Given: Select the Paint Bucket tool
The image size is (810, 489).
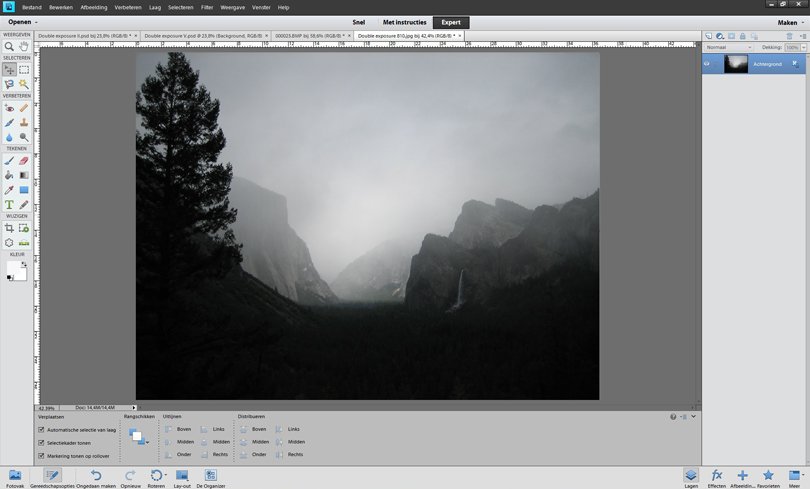Looking at the screenshot, I should 9,175.
